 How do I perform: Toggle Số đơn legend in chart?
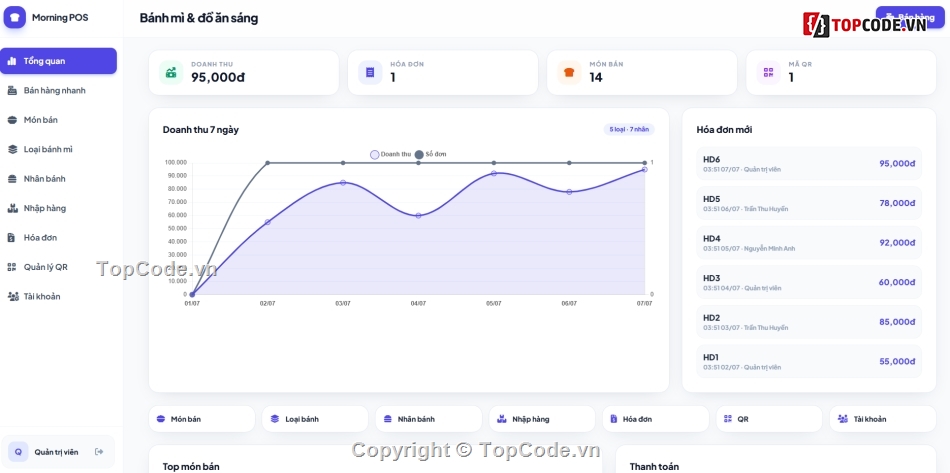click(430, 154)
